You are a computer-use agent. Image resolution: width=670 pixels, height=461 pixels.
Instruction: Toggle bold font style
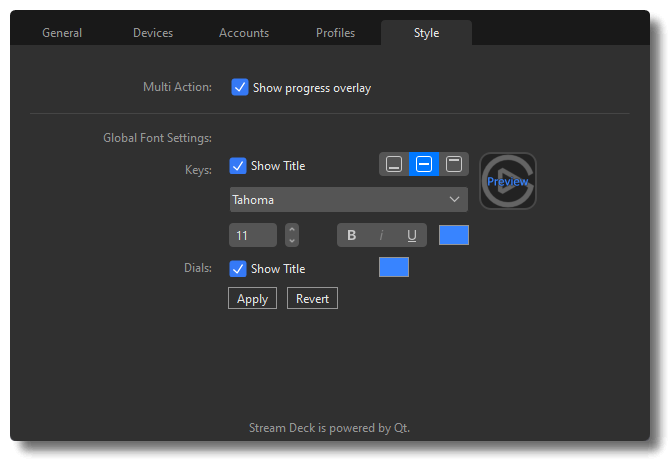coord(352,235)
